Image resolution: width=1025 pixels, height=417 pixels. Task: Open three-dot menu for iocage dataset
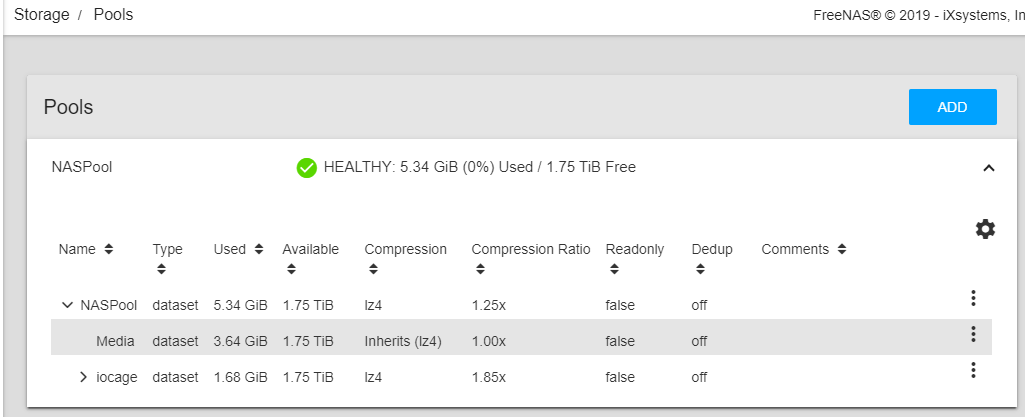coord(973,370)
